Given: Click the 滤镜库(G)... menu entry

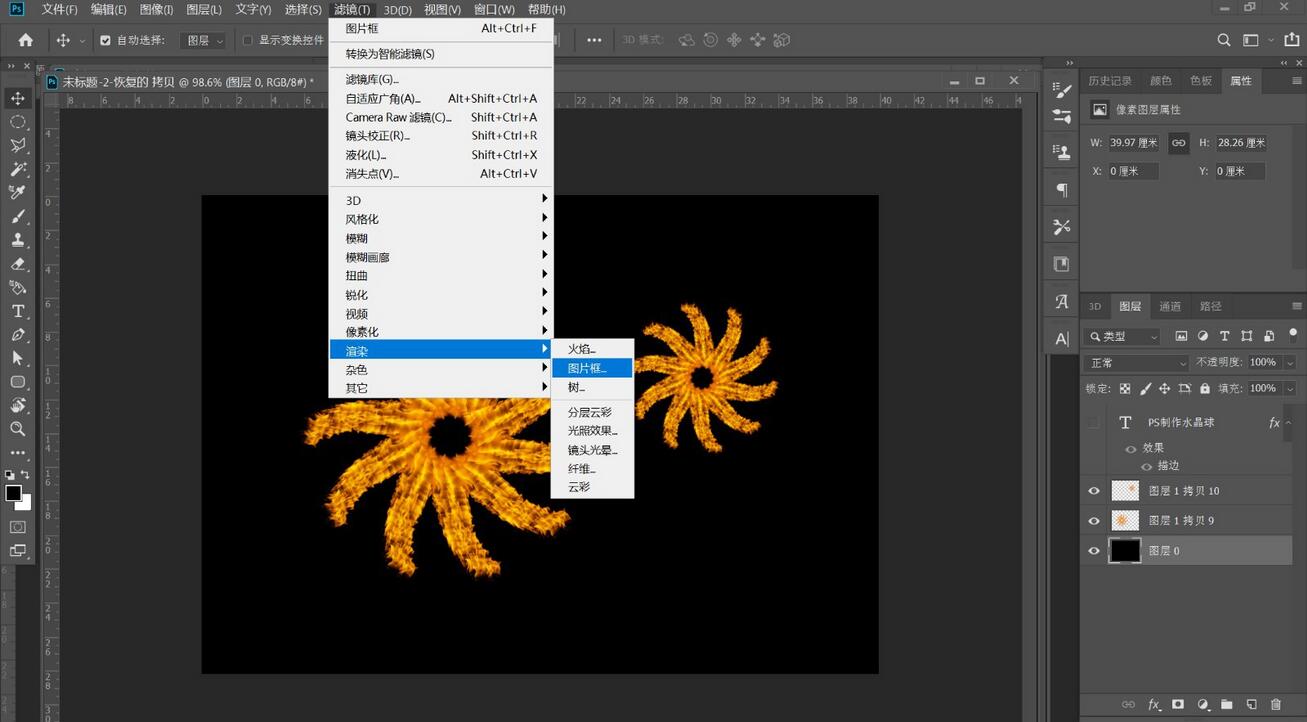Looking at the screenshot, I should tap(441, 79).
